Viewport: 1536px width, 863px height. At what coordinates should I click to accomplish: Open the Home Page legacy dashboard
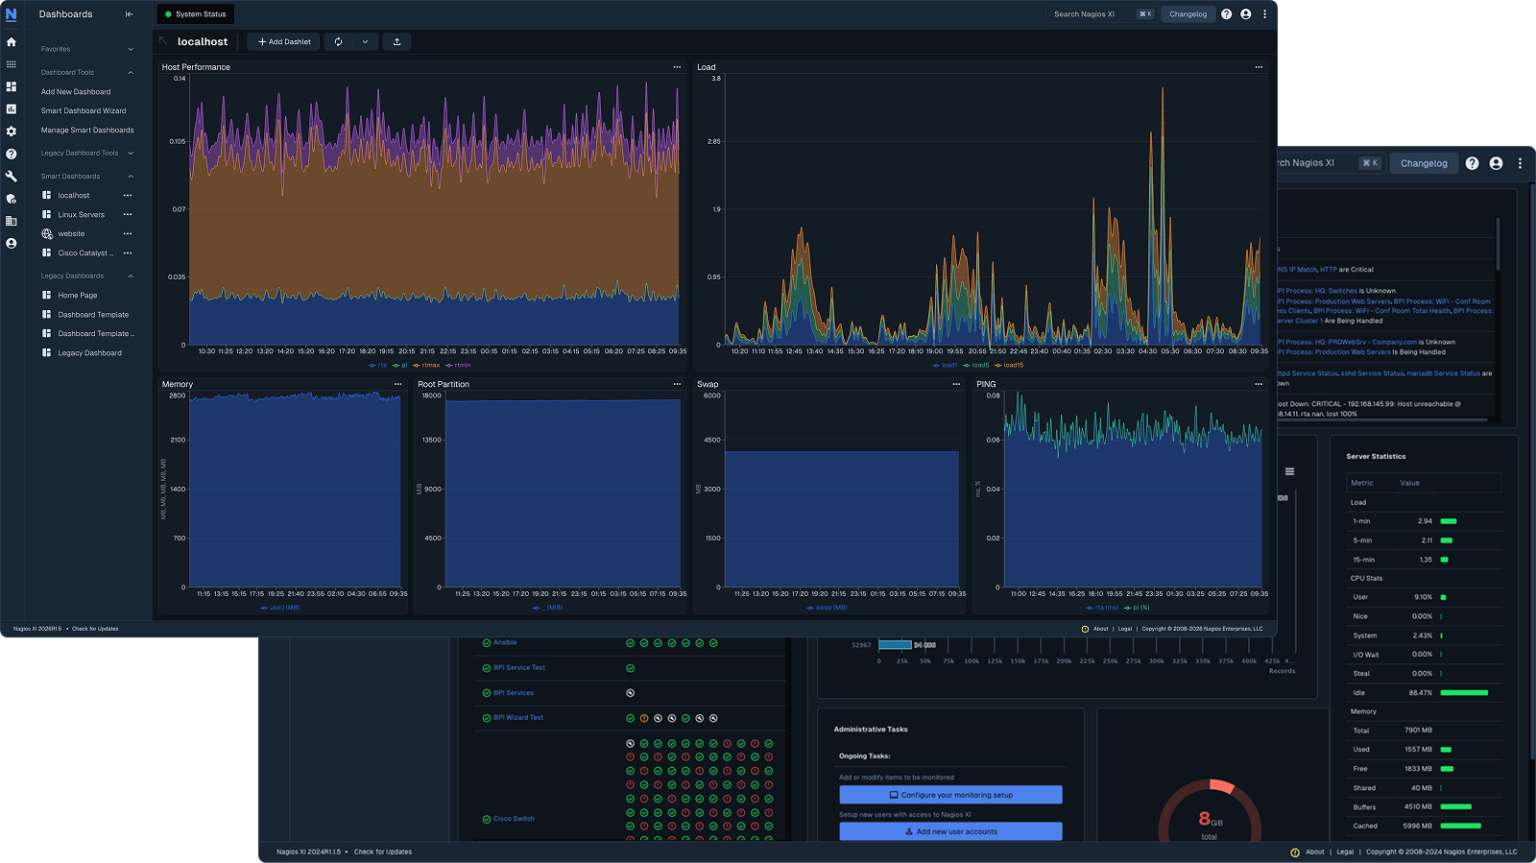click(x=77, y=295)
